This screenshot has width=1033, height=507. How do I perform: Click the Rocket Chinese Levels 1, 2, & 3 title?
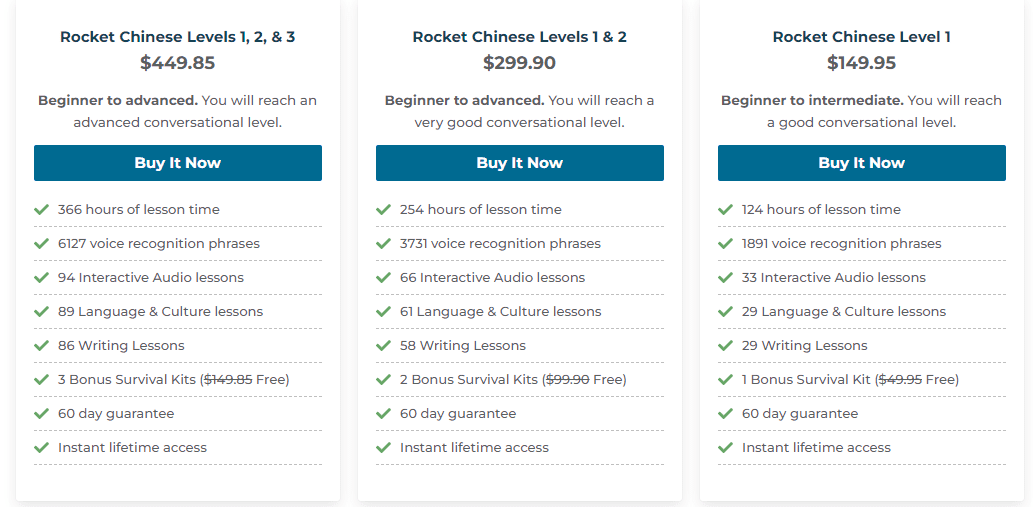click(178, 37)
